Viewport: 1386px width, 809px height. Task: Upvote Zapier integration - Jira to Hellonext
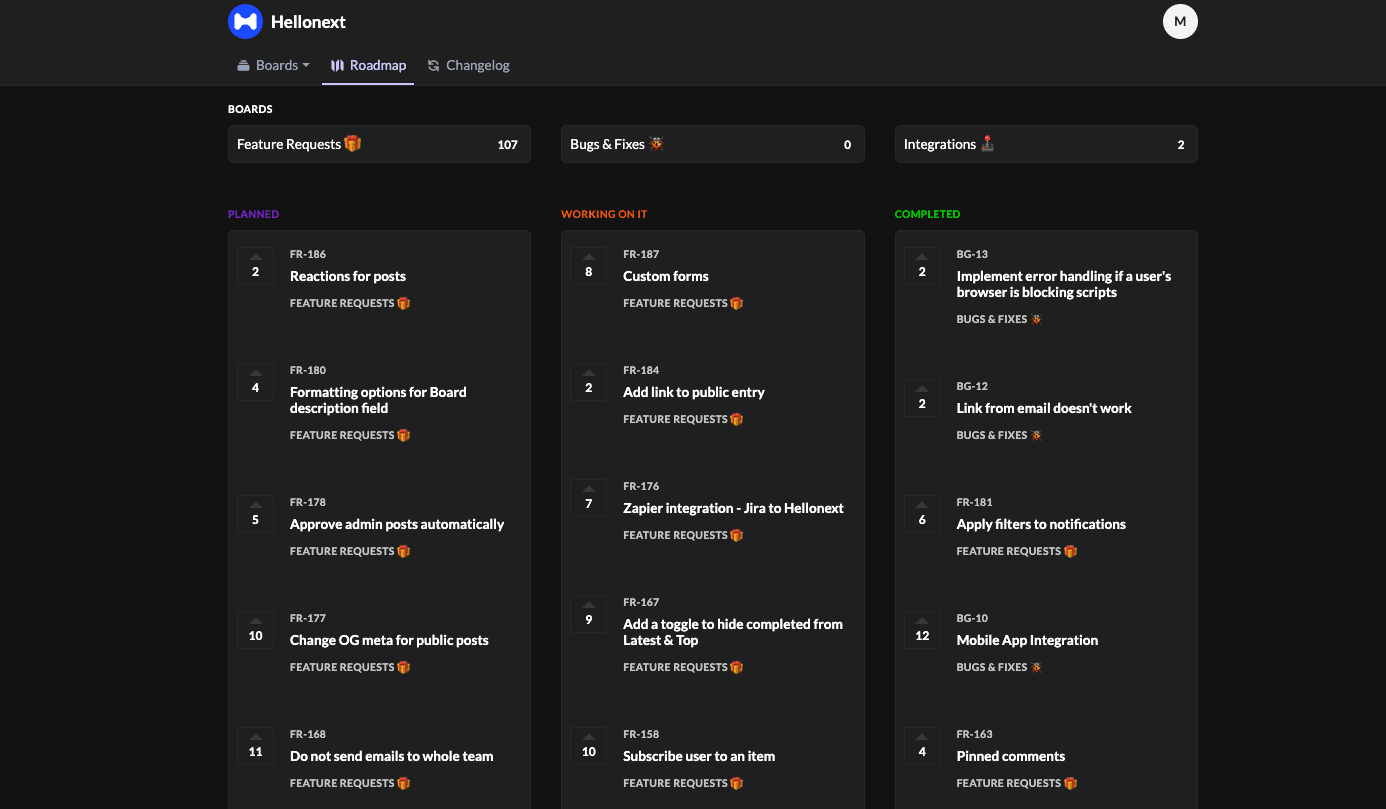coord(588,498)
